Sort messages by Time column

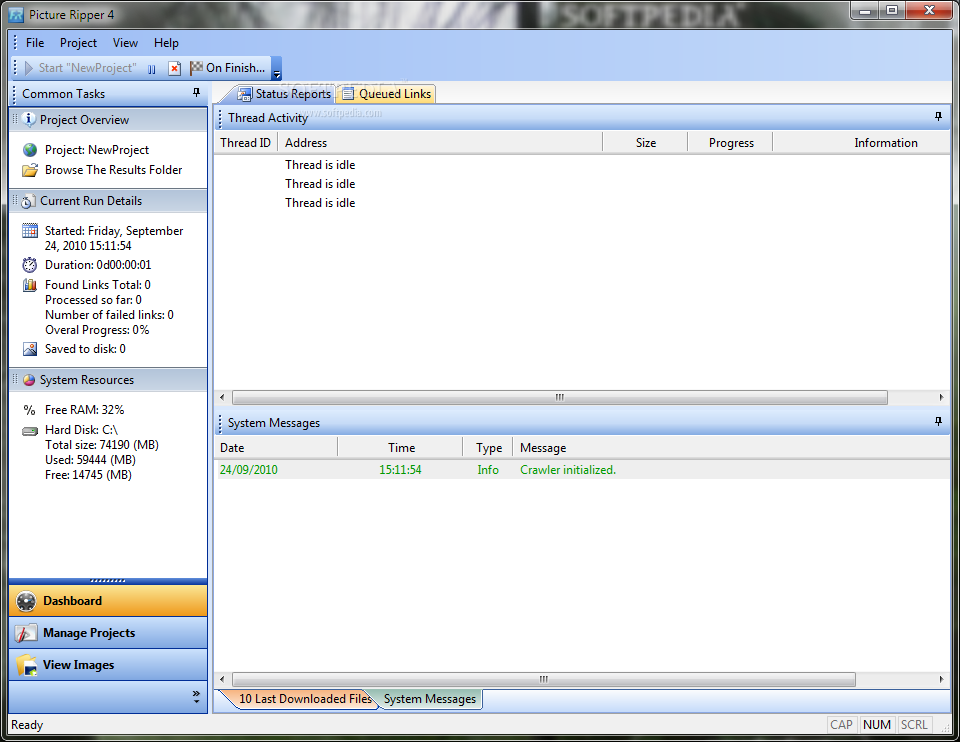click(400, 448)
